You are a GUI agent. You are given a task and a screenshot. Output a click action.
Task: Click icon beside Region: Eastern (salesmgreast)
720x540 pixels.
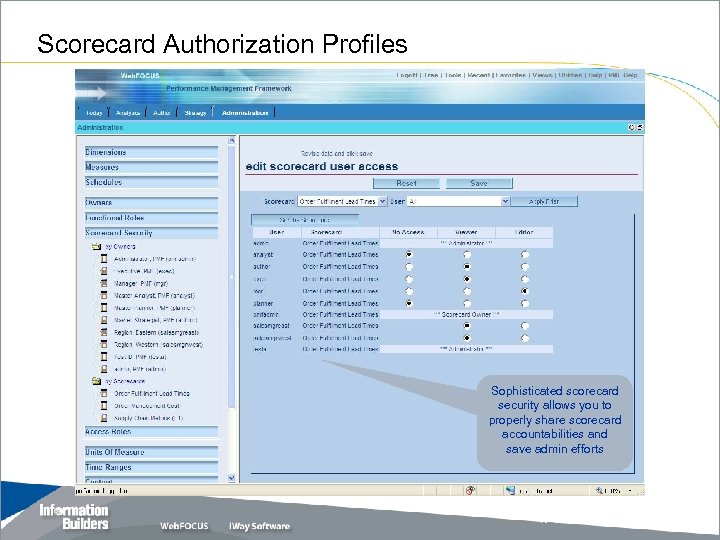tap(104, 332)
